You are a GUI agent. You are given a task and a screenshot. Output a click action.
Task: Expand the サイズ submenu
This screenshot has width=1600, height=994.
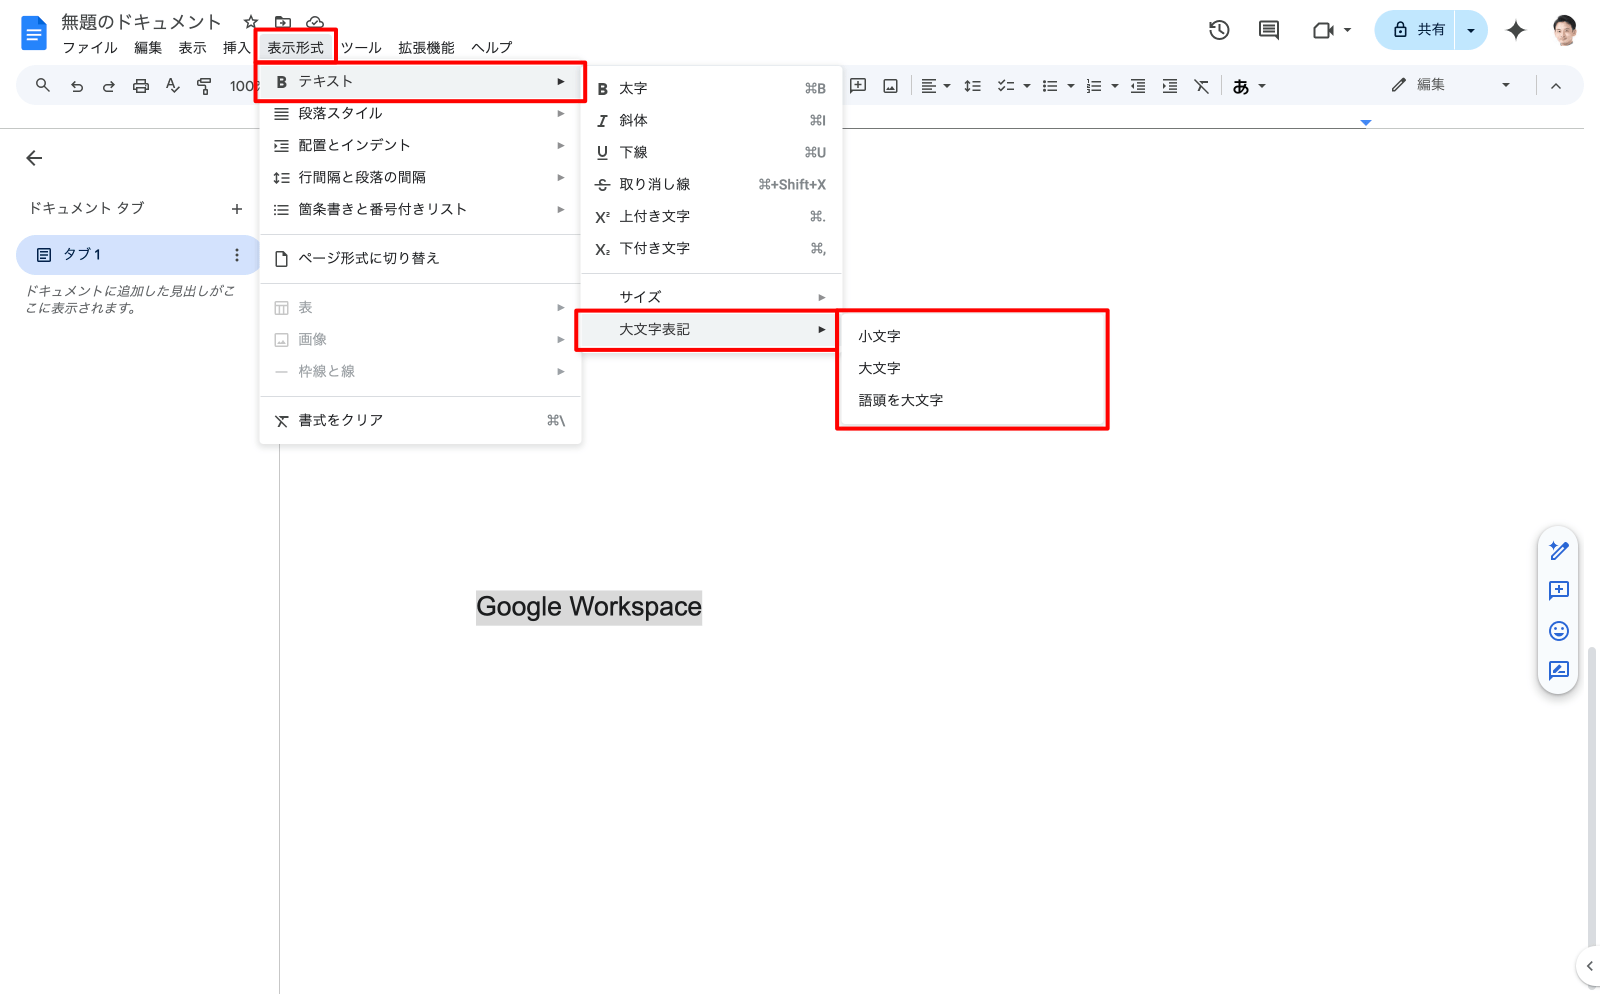[x=711, y=297]
